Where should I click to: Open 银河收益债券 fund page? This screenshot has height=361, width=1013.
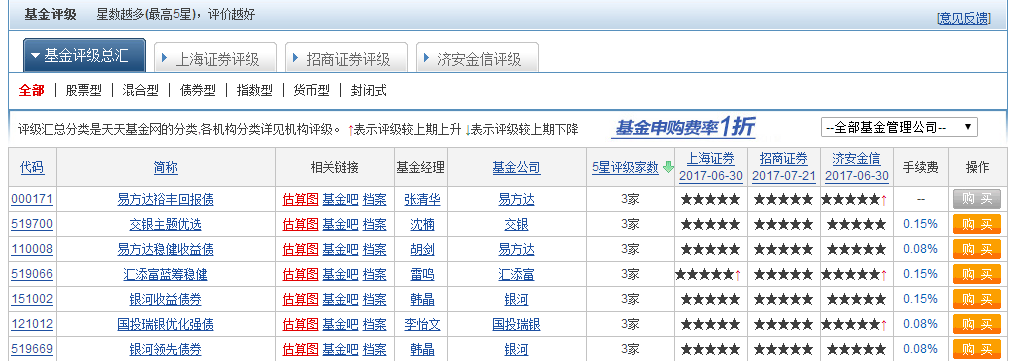[165, 299]
